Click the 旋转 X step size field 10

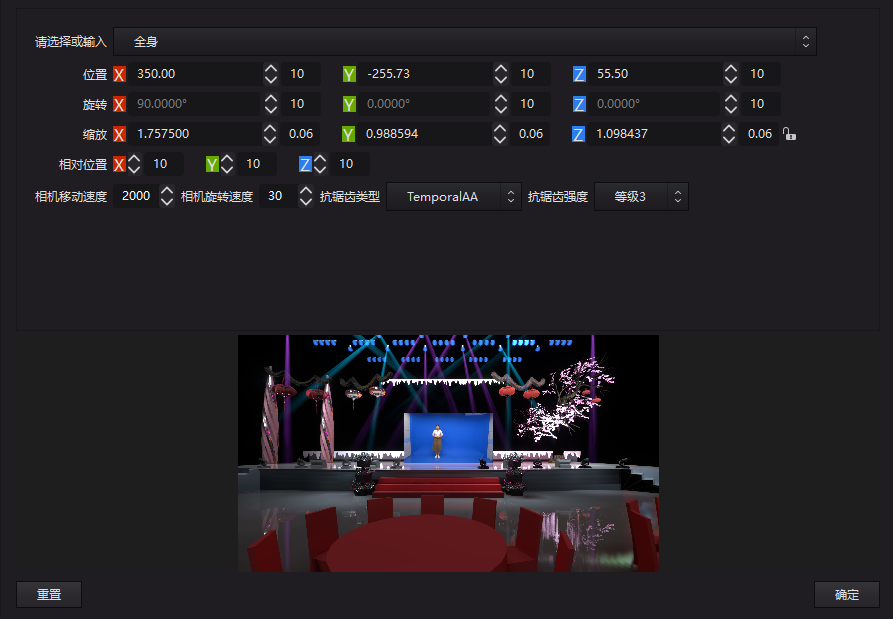(301, 104)
